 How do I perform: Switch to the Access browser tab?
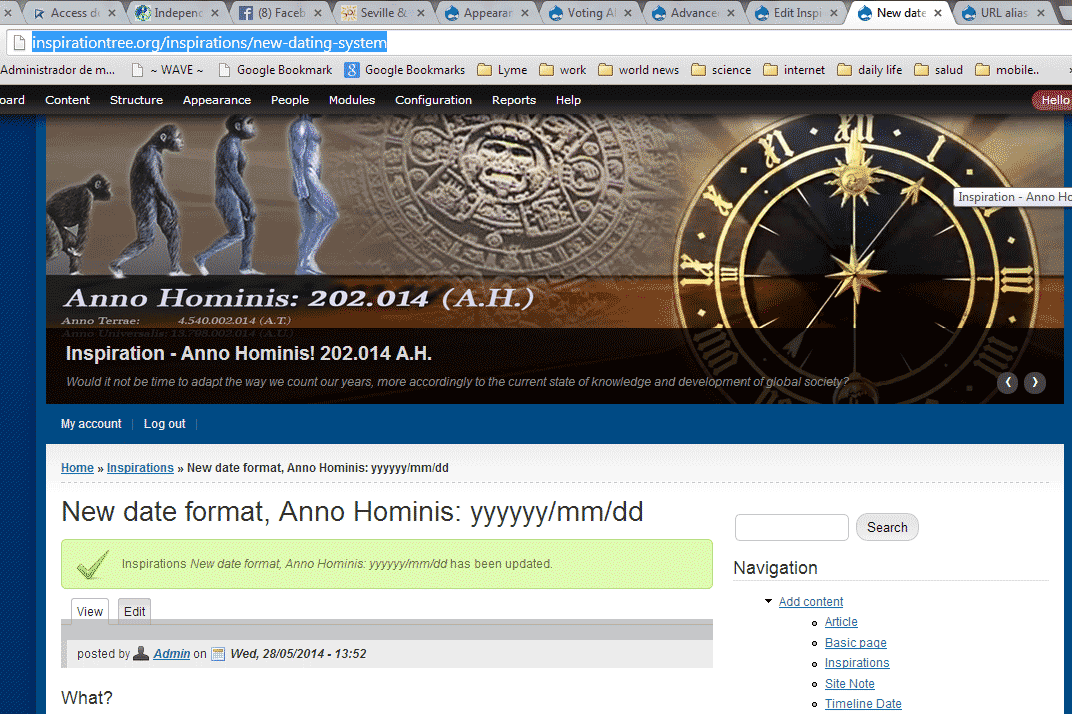point(74,13)
